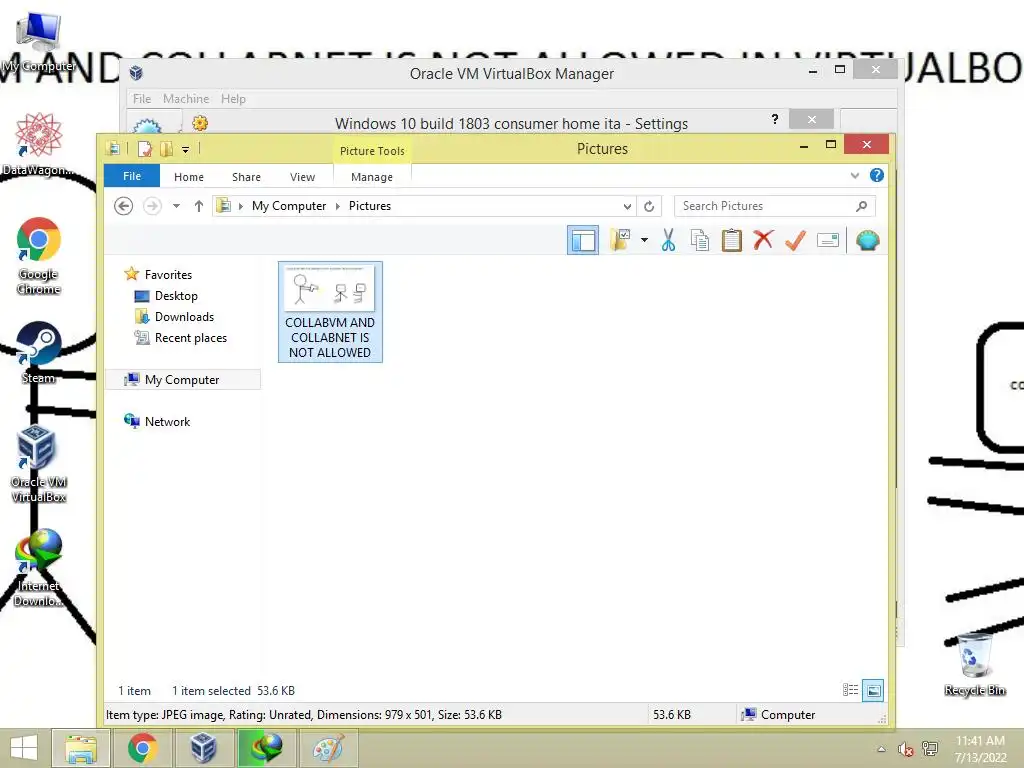Click the quick access new folder icon

pos(167,149)
